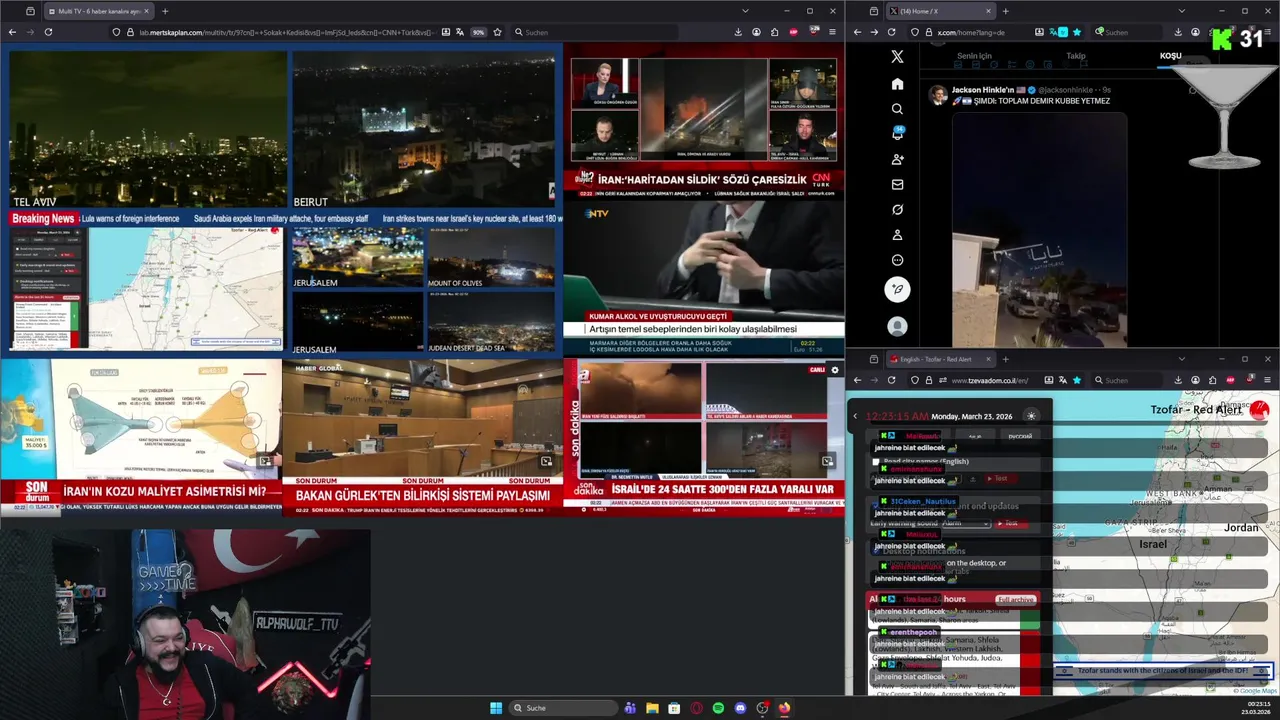Open Jackson Hinkle's profile name link
Screen dimensions: 1280x720
pos(982,90)
